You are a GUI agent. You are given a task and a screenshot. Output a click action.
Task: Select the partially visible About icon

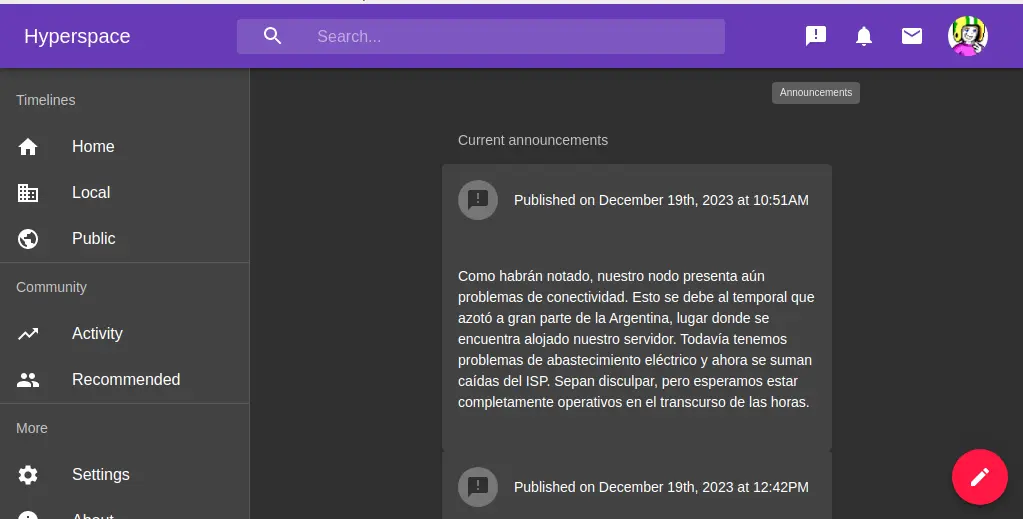coord(28,514)
